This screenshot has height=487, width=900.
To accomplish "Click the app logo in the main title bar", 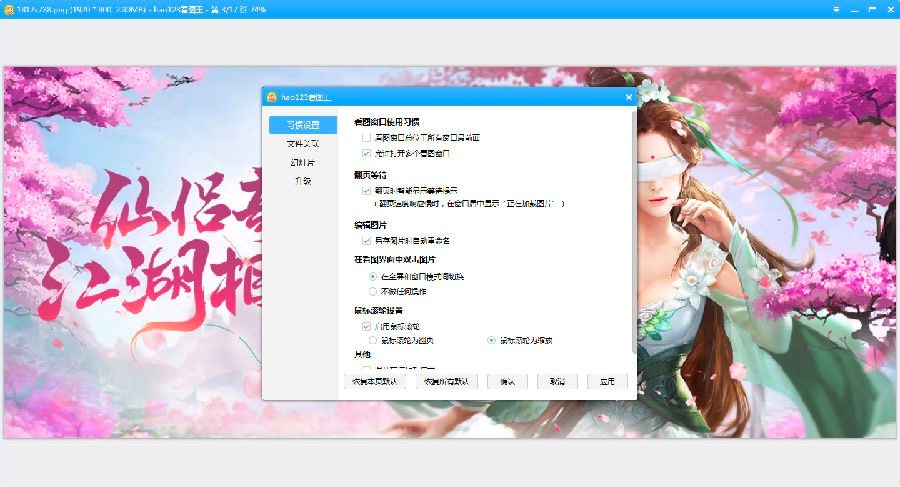I will [9, 9].
